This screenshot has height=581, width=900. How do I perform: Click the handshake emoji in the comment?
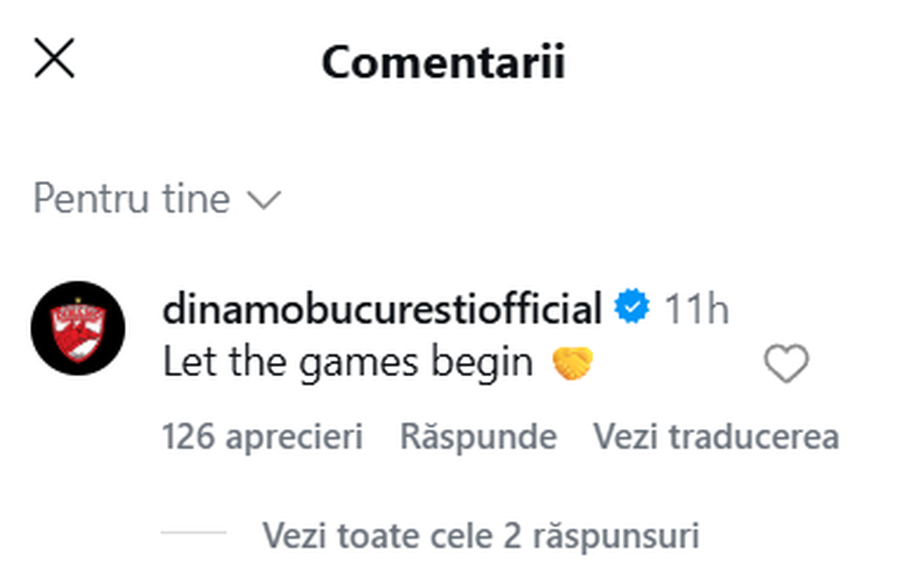tap(570, 363)
